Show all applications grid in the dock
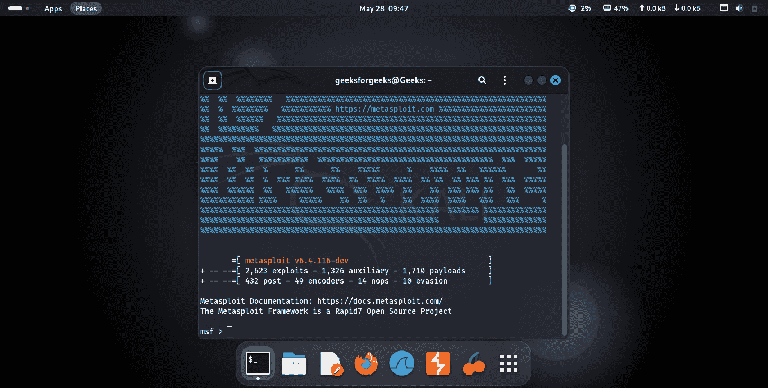This screenshot has width=768, height=388. pos(508,364)
